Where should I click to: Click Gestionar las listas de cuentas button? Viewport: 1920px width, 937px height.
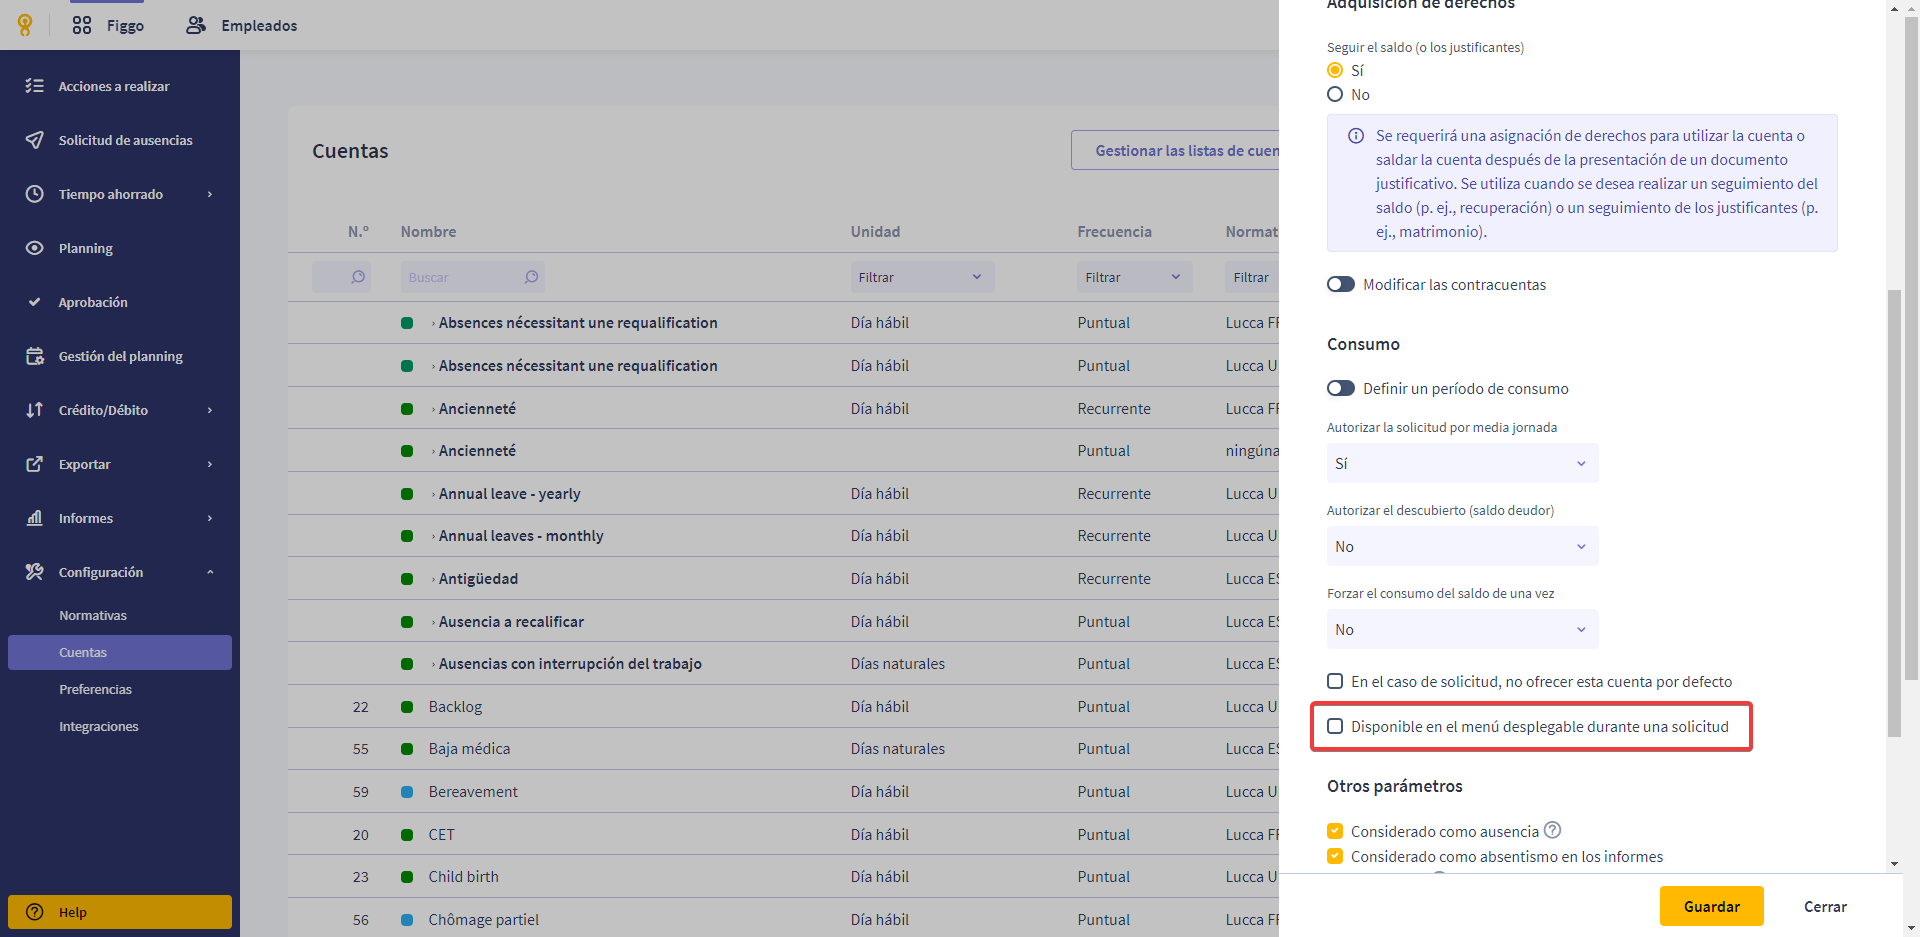(1176, 150)
